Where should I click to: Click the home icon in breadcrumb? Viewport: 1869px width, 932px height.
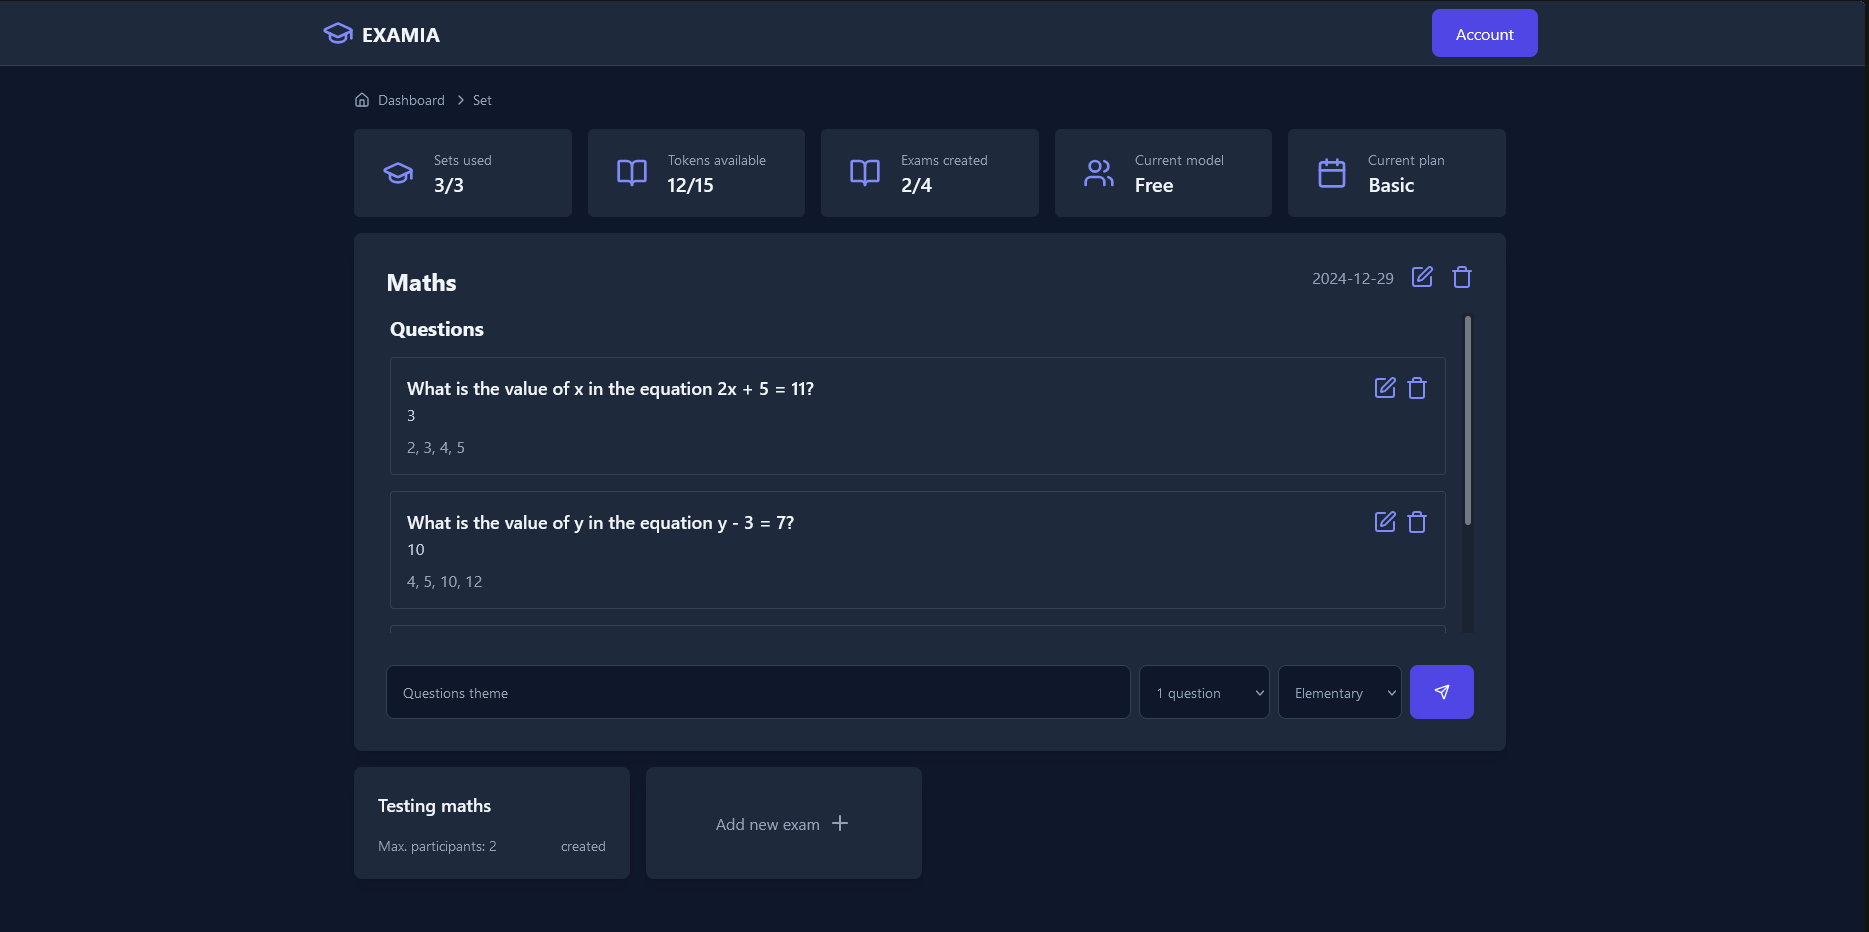[362, 100]
